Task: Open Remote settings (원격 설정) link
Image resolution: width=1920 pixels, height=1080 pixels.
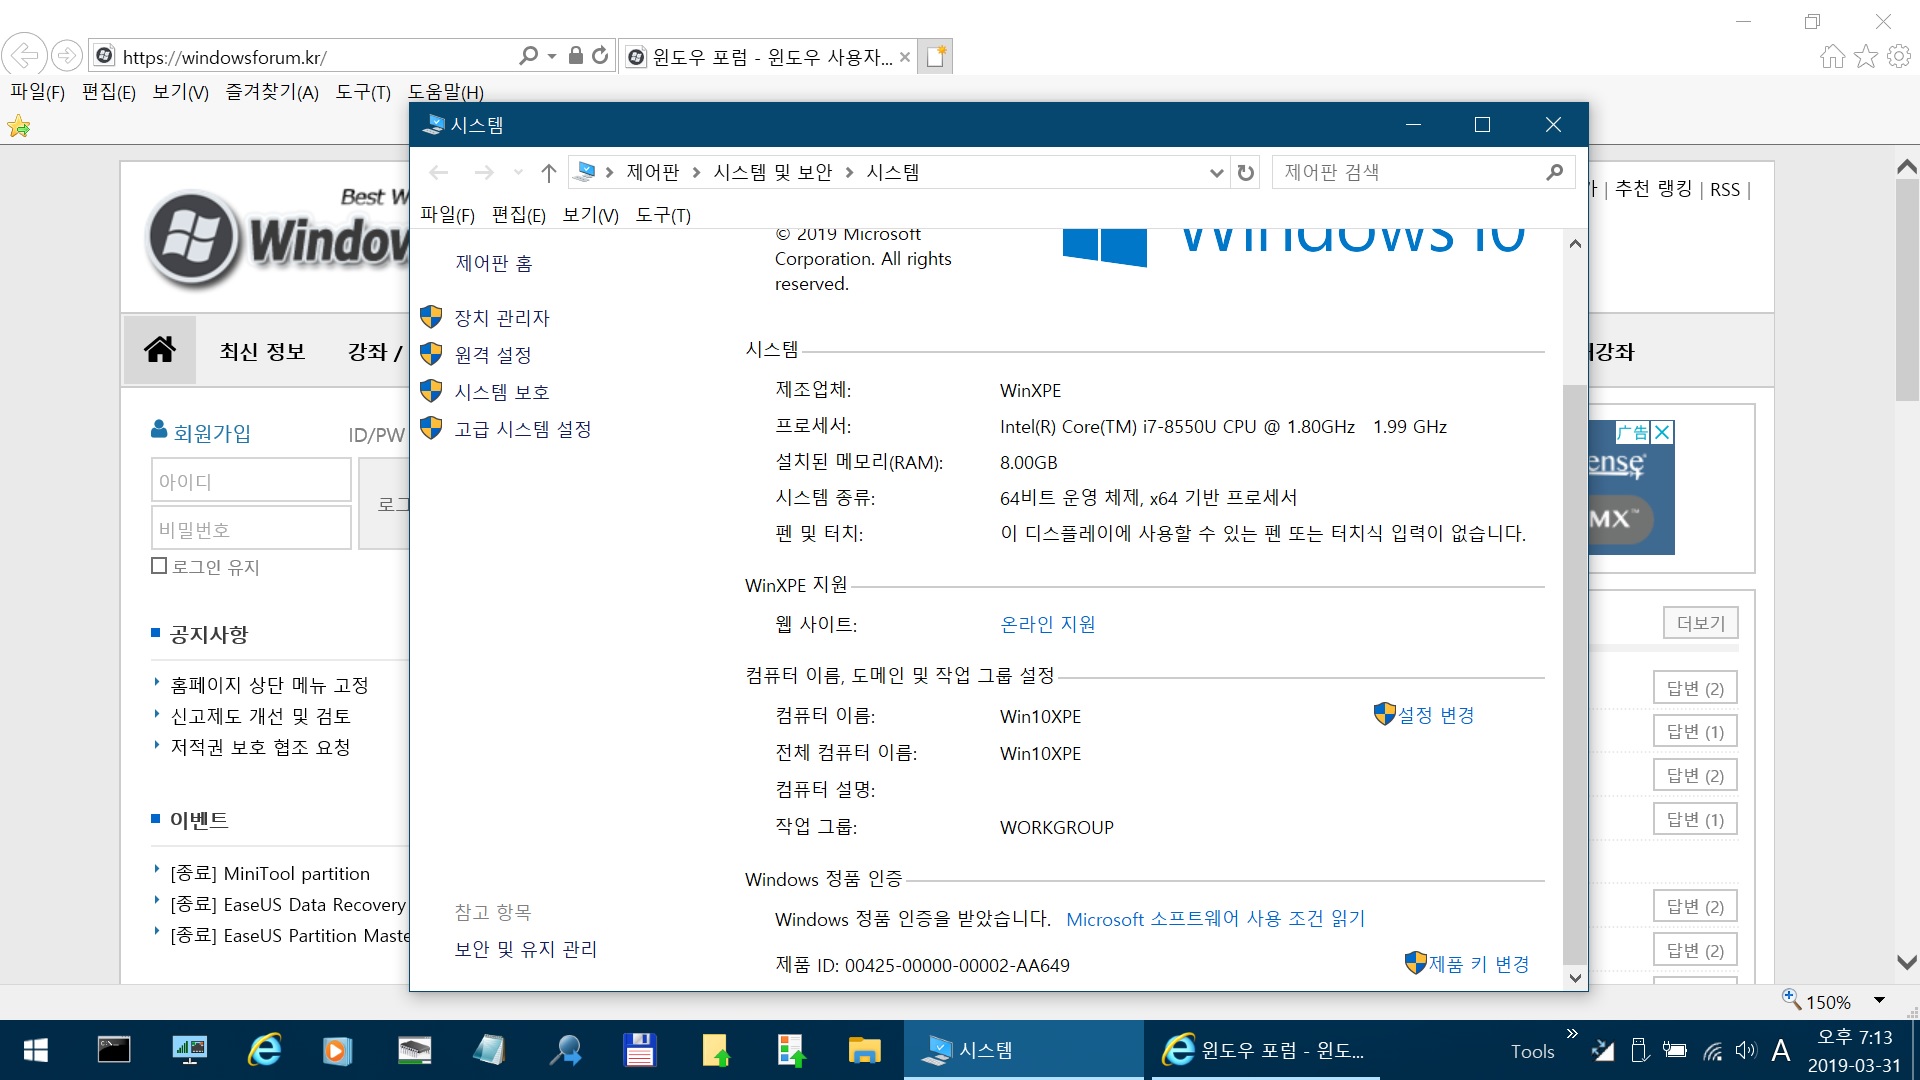Action: point(493,355)
